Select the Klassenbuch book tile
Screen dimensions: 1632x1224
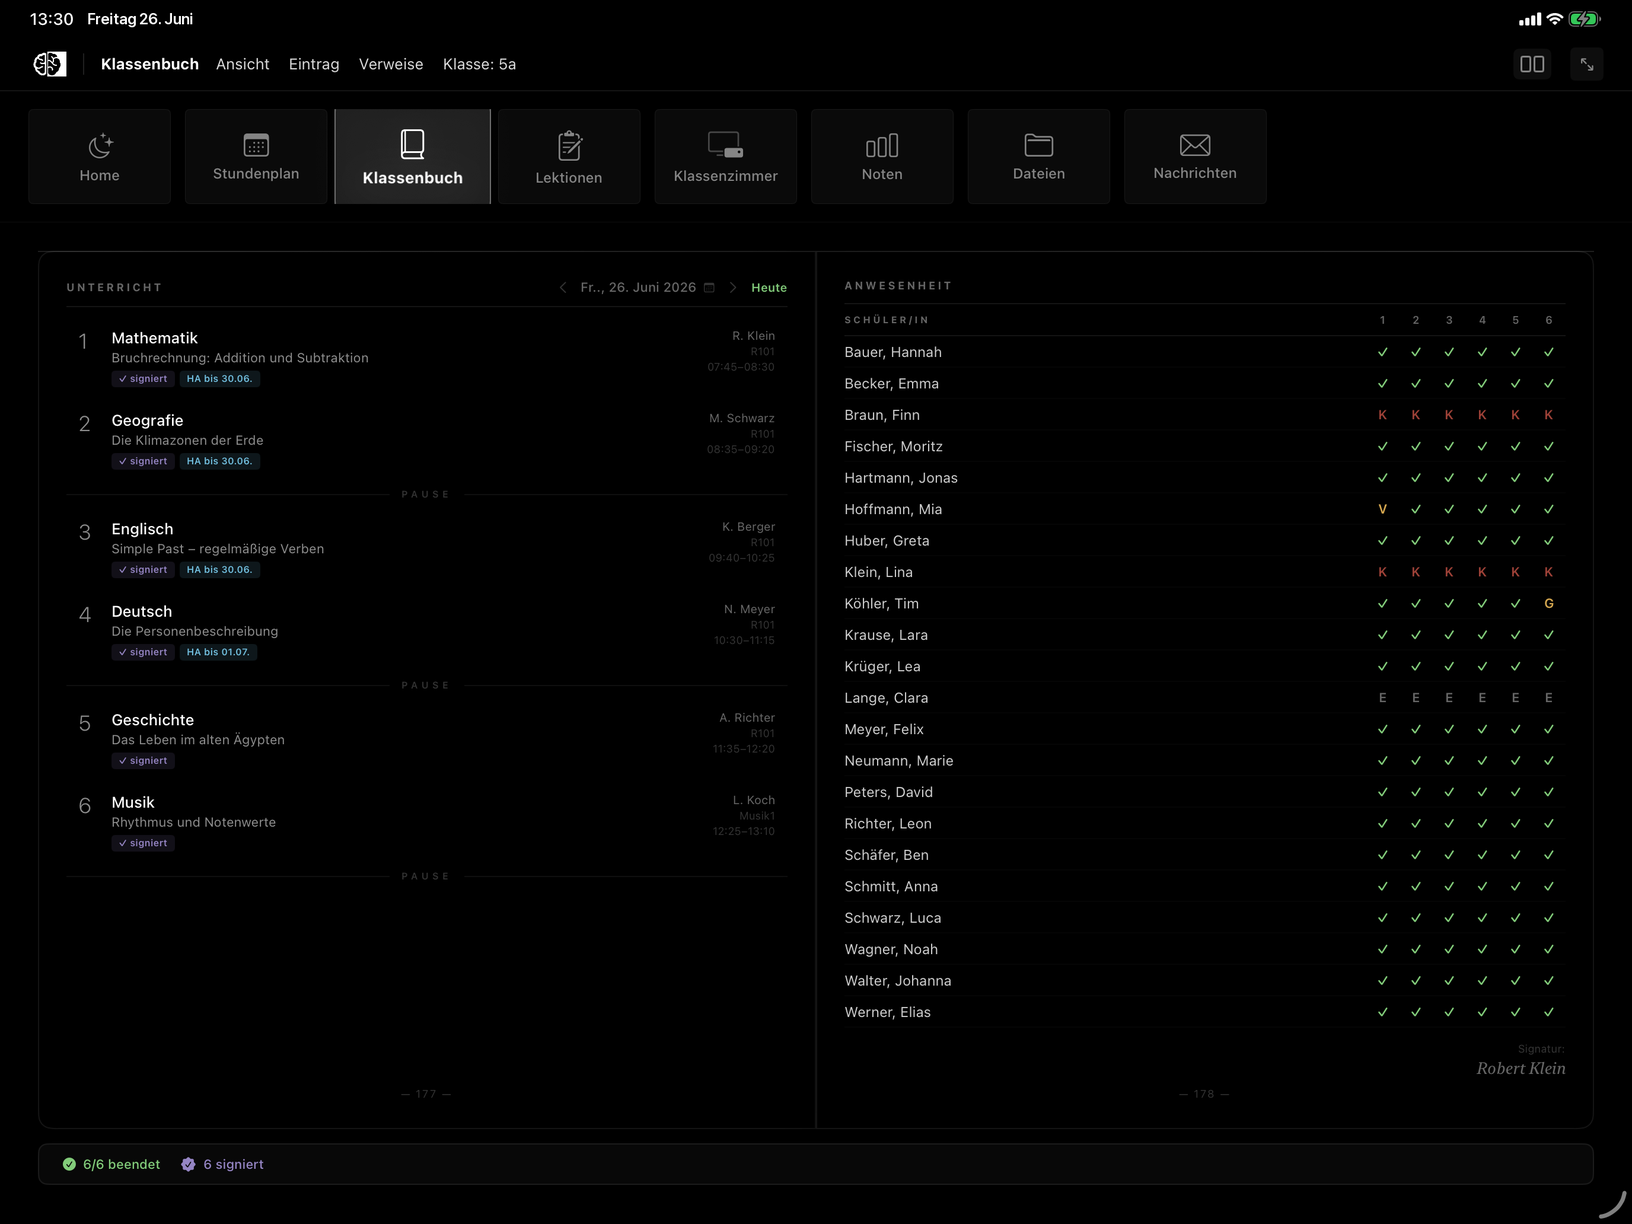coord(412,157)
